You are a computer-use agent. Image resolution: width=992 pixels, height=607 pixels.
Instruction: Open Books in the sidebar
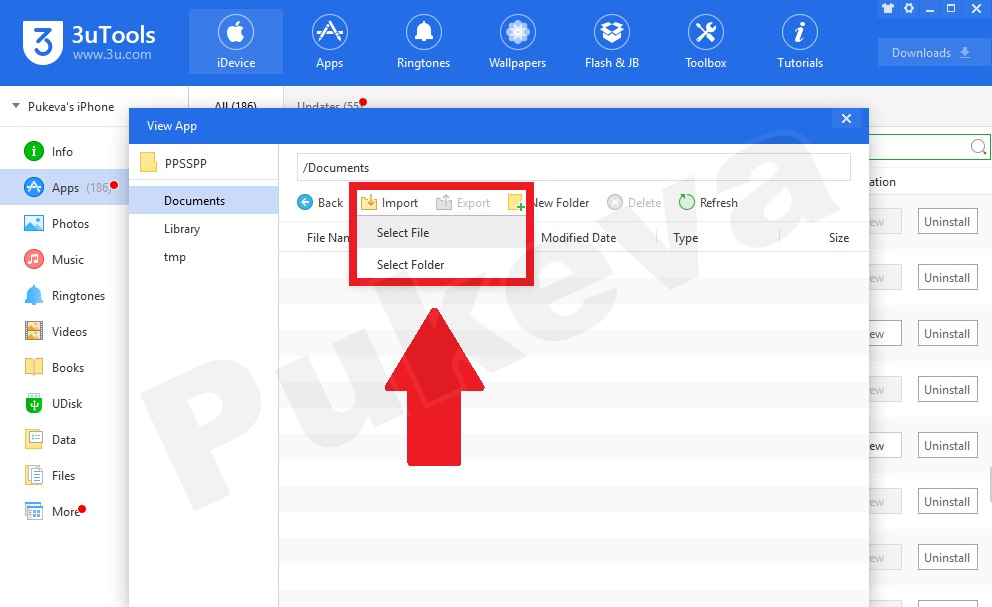[63, 368]
